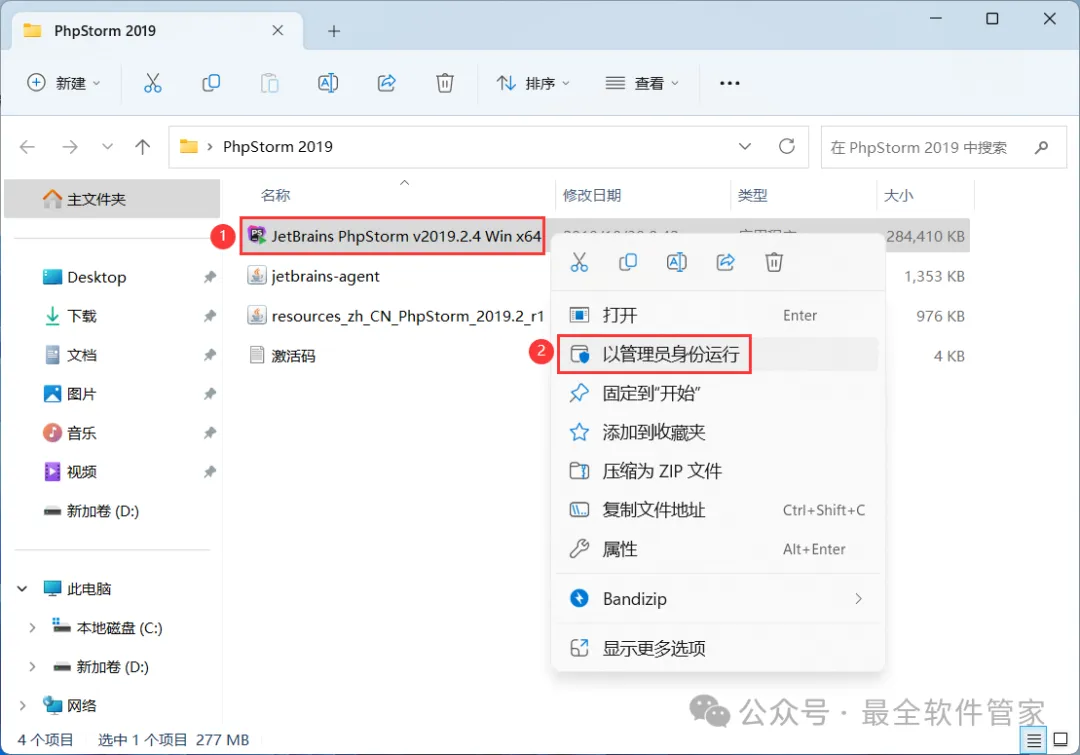Go up one folder level
Viewport: 1080px width, 755px height.
click(x=143, y=147)
